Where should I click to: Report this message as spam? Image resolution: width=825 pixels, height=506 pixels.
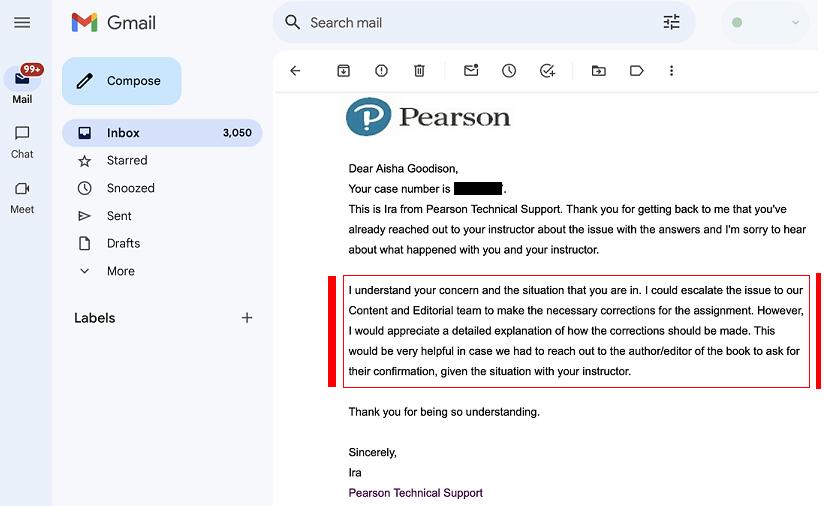point(381,71)
